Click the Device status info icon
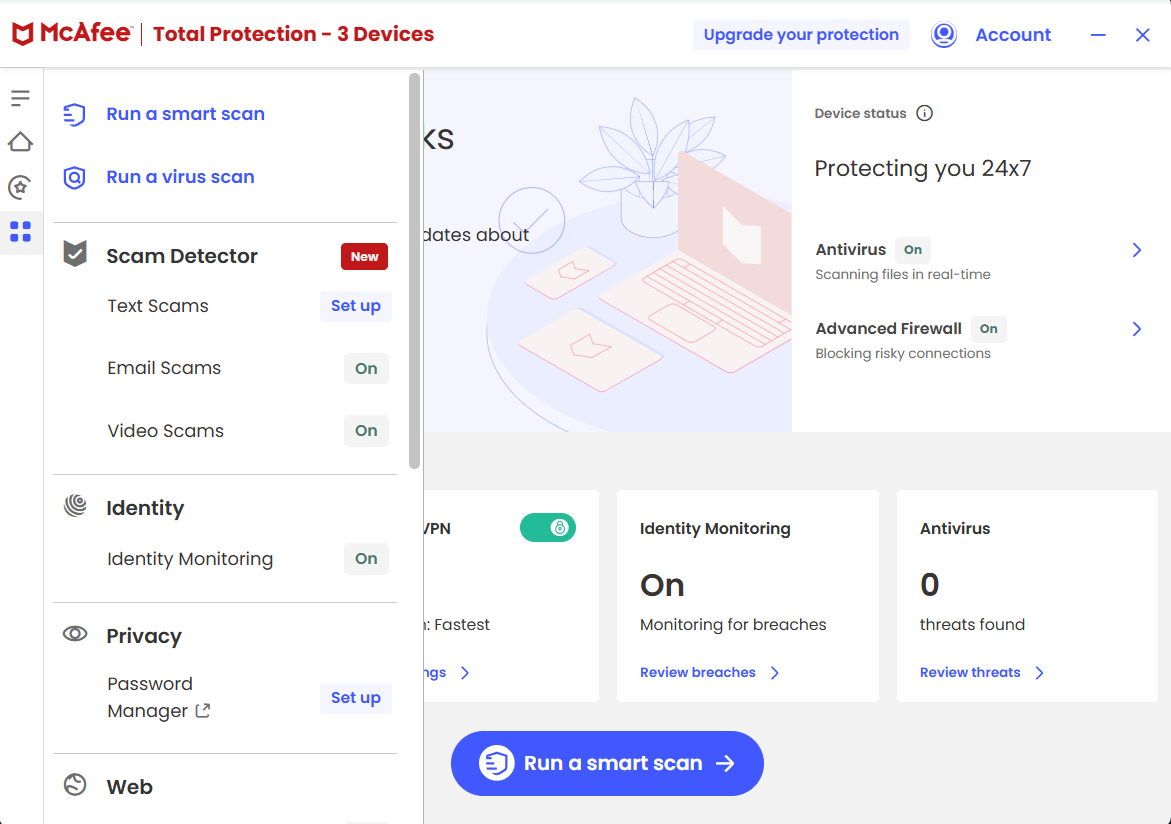1171x824 pixels. pos(925,114)
